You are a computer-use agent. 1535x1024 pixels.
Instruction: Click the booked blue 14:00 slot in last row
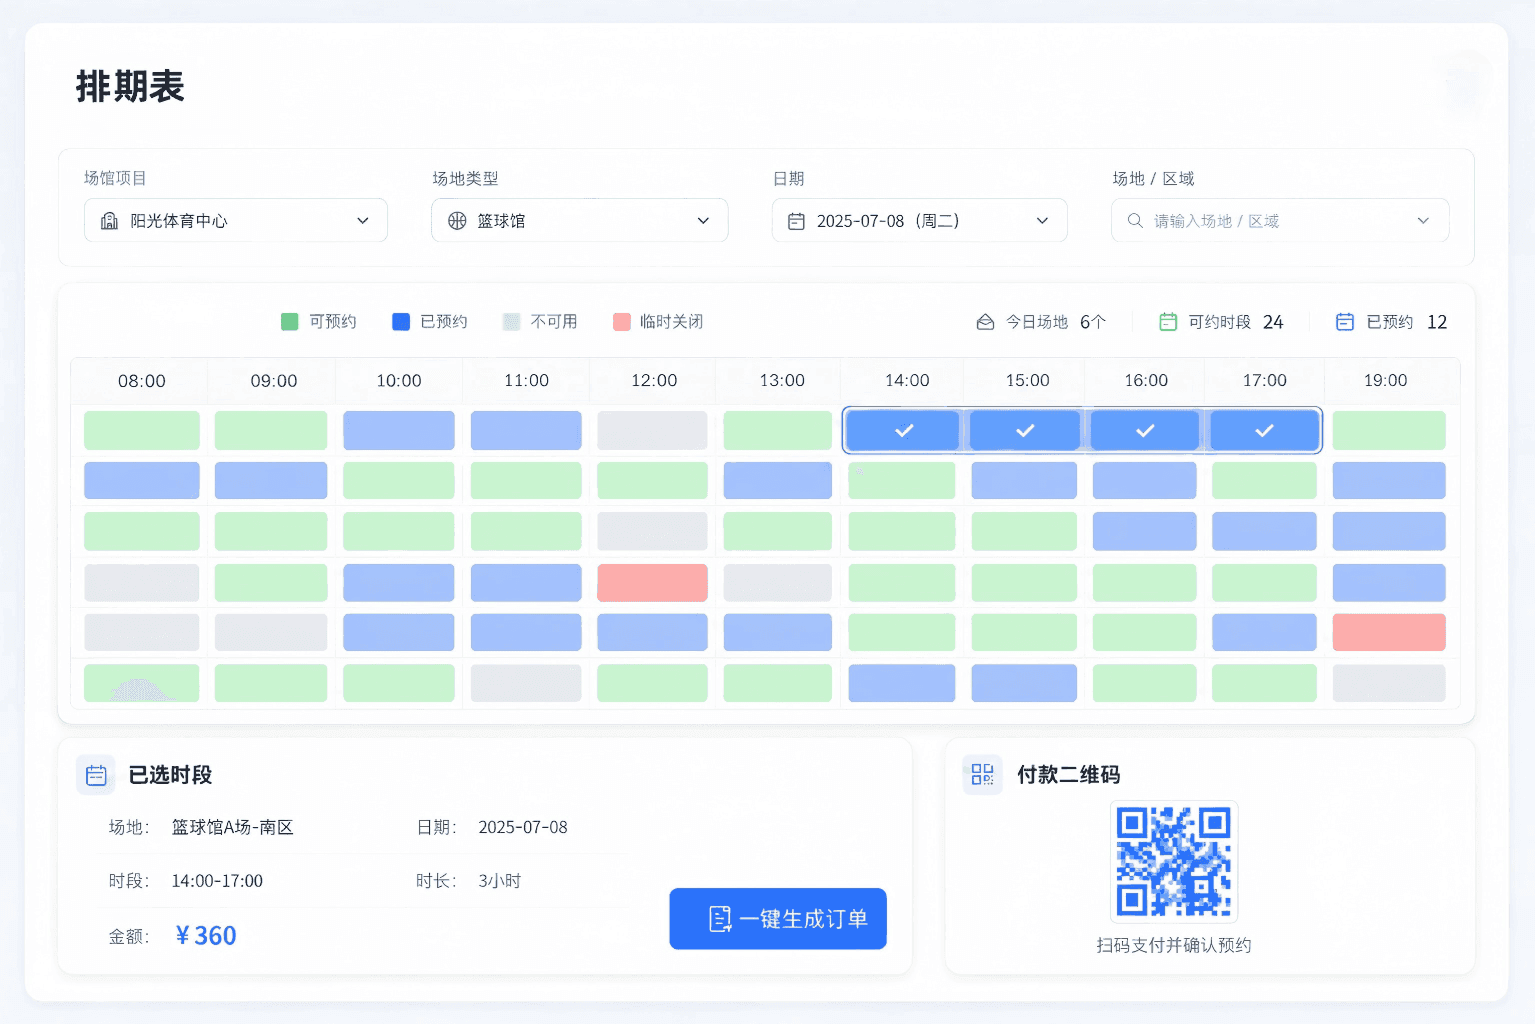(x=902, y=683)
